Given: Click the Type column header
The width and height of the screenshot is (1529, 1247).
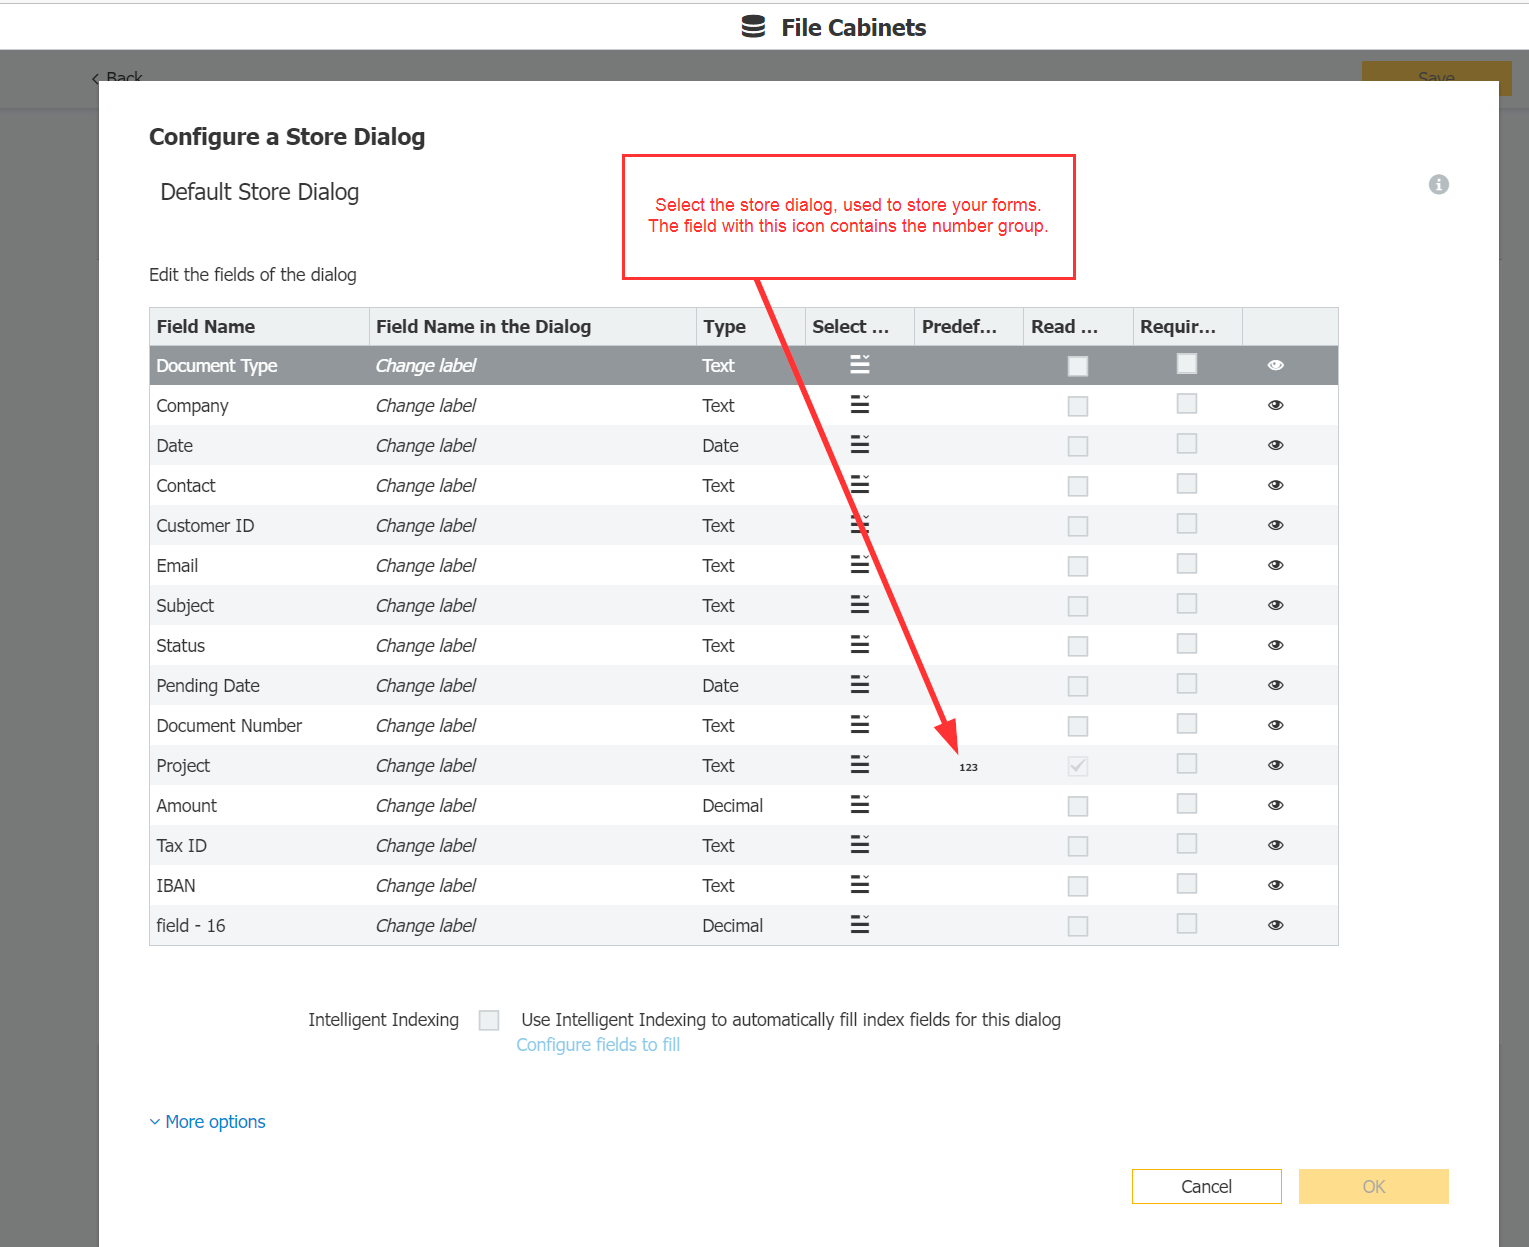Looking at the screenshot, I should point(724,327).
